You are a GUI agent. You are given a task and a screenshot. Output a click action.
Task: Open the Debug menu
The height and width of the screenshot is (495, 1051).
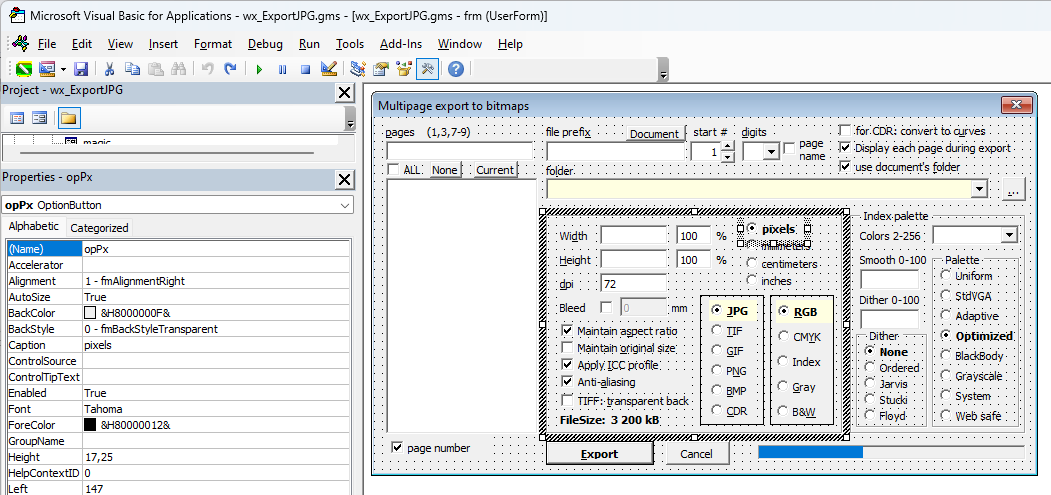tap(265, 44)
